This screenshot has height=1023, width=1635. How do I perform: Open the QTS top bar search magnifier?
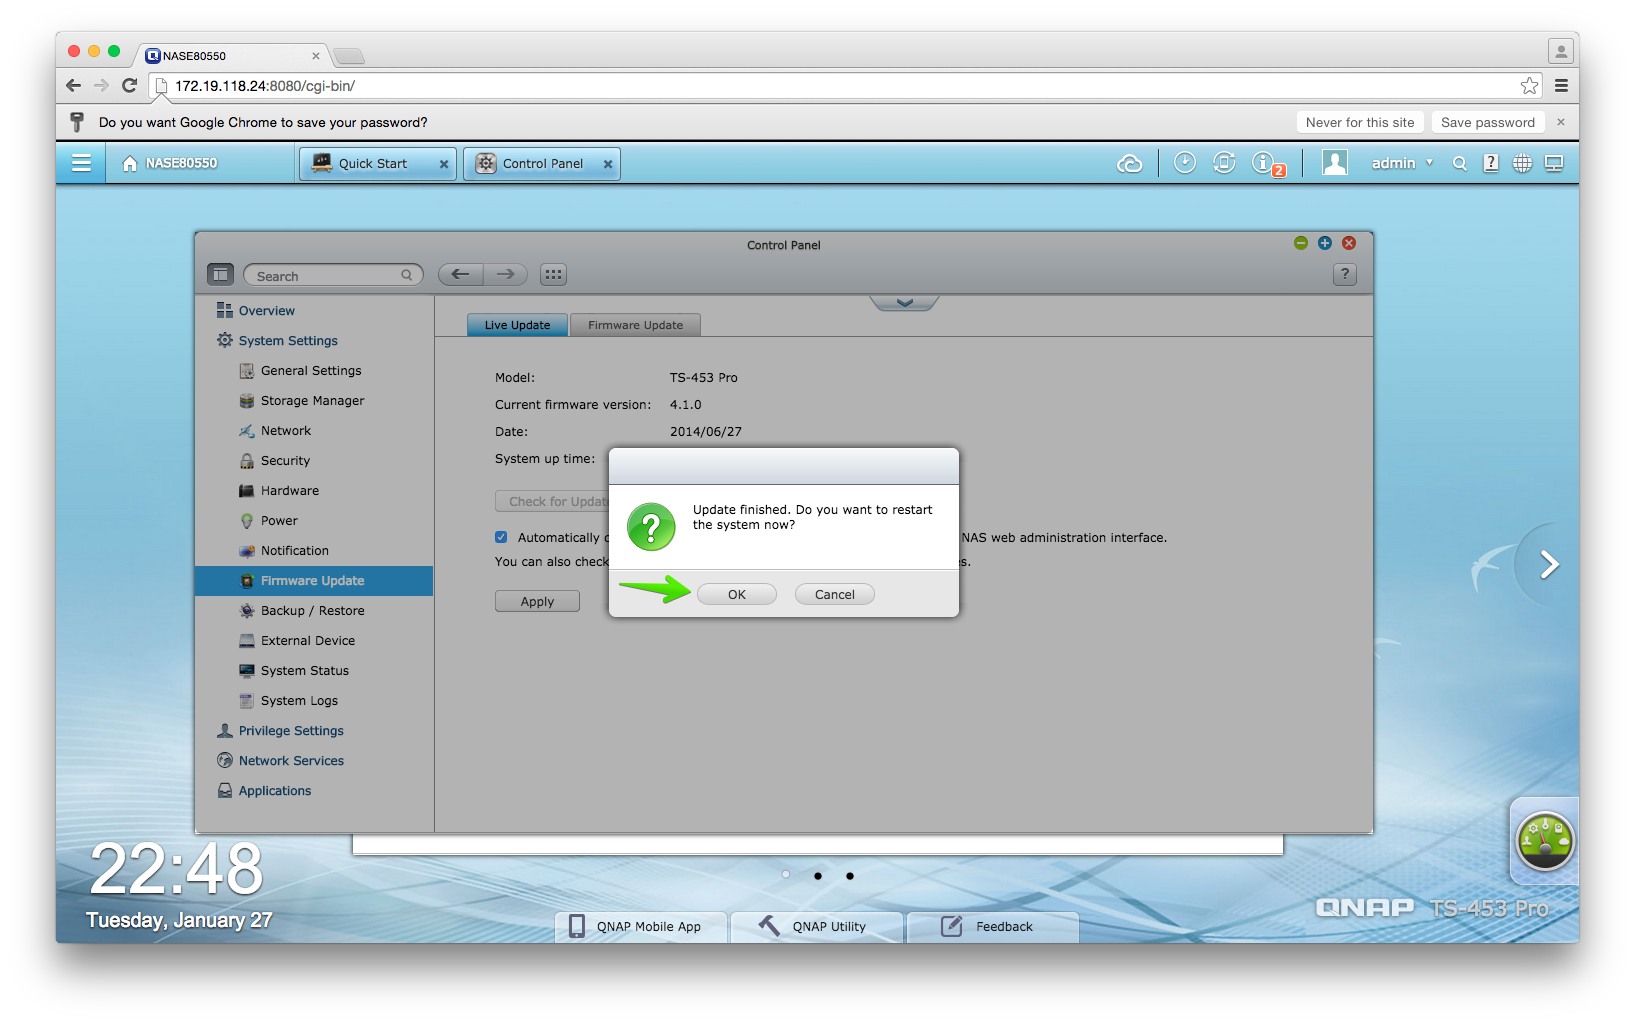coord(1460,163)
